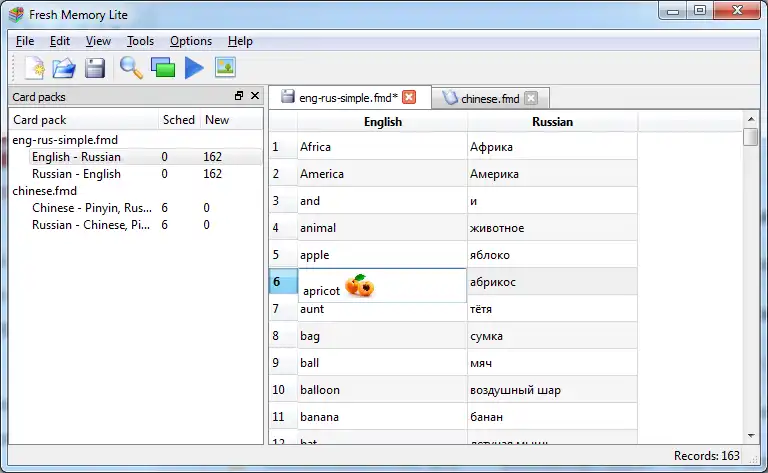Select eng-rus-simple.fmd in card packs tree

(65, 140)
